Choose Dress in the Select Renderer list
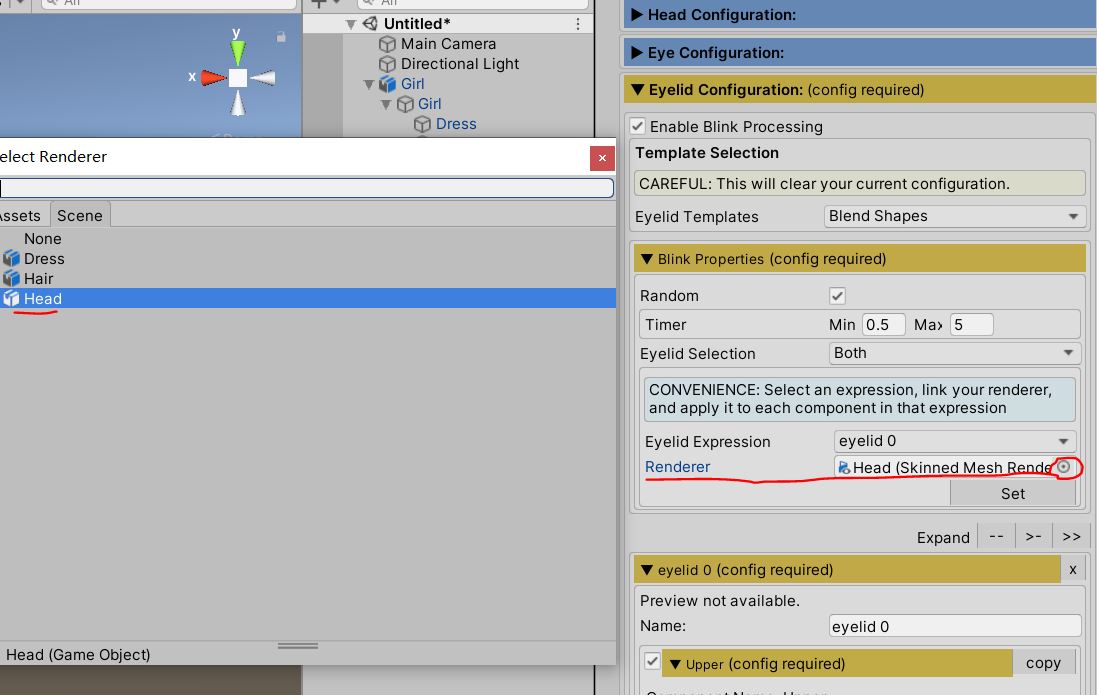This screenshot has height=695, width=1097. (44, 259)
